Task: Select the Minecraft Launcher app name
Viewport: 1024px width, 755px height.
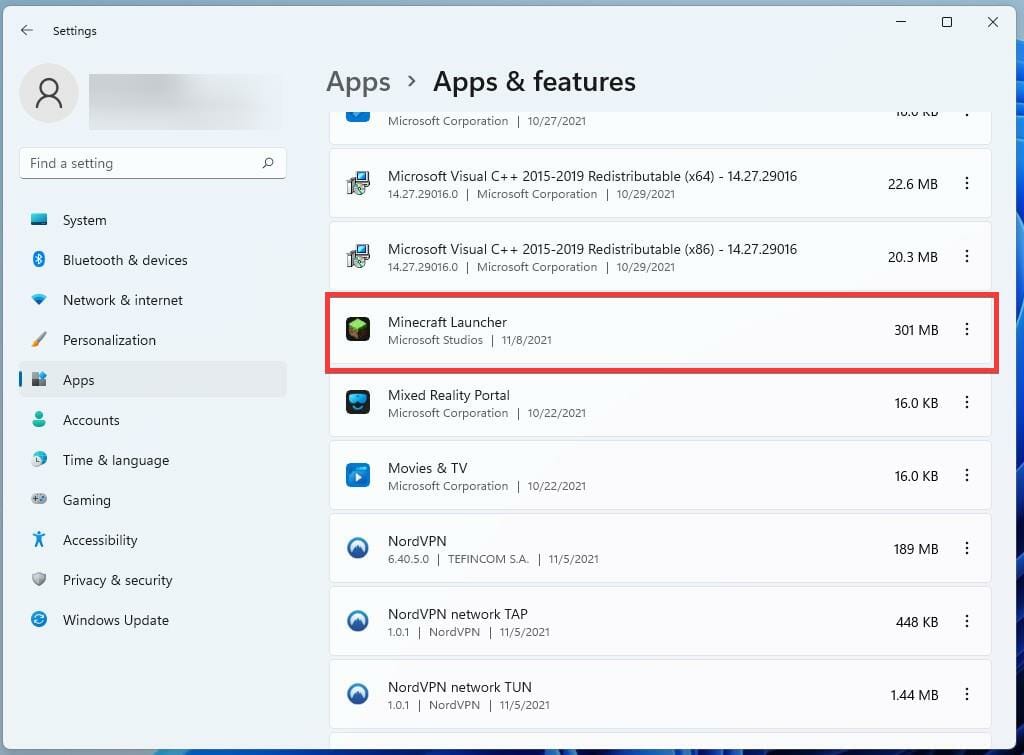Action: (447, 322)
